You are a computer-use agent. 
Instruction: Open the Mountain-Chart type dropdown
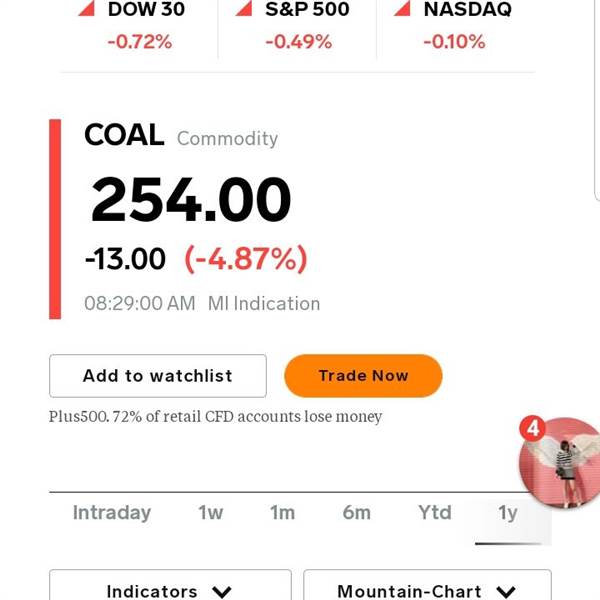(x=427, y=585)
